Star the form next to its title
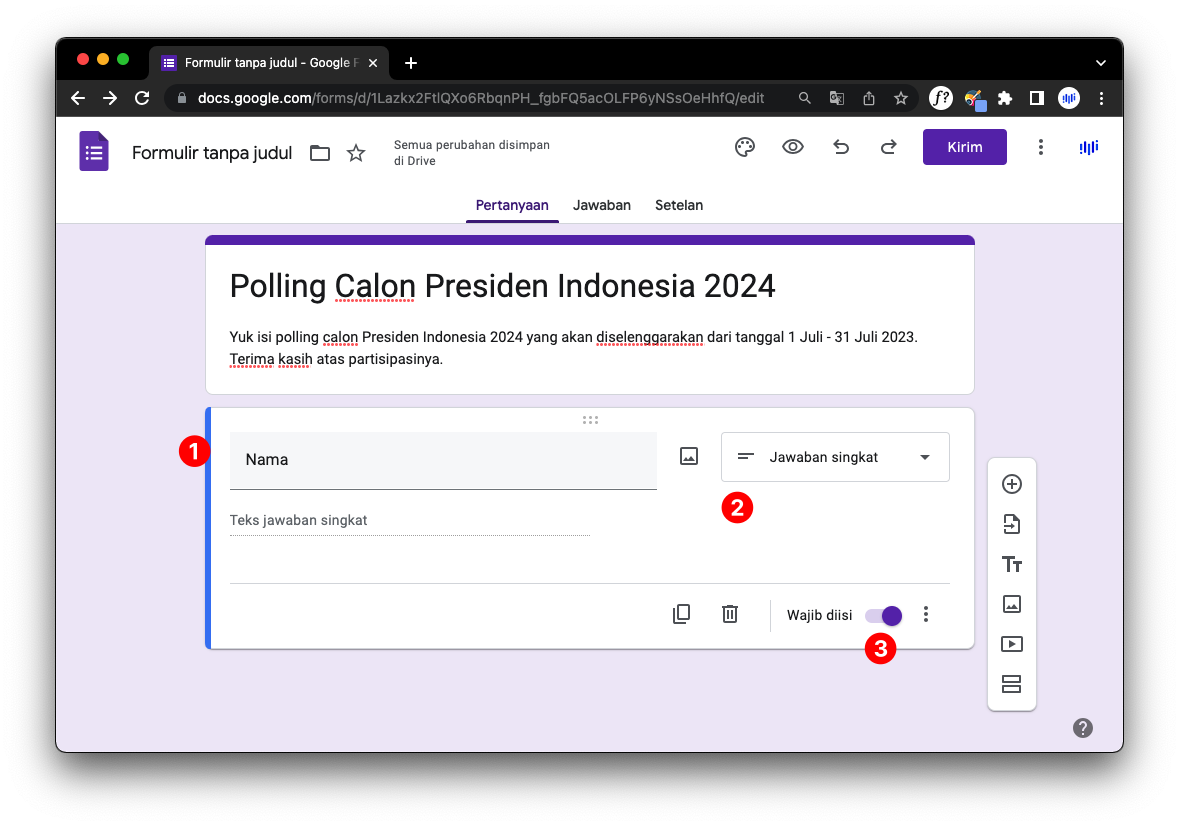Image resolution: width=1179 pixels, height=826 pixels. click(355, 153)
